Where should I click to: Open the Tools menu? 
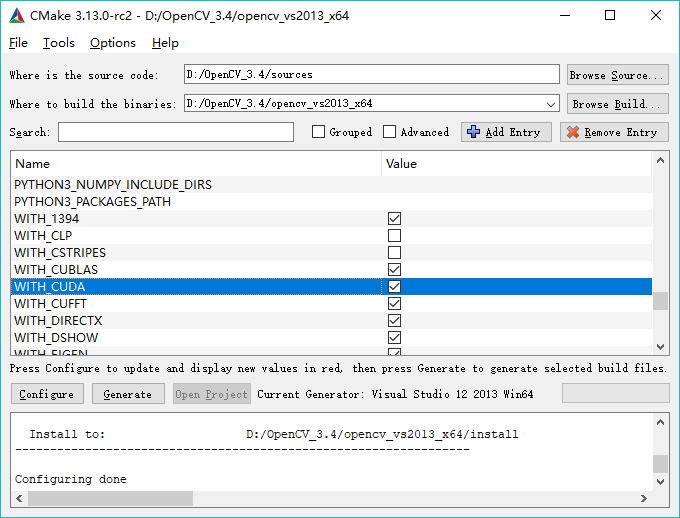59,43
